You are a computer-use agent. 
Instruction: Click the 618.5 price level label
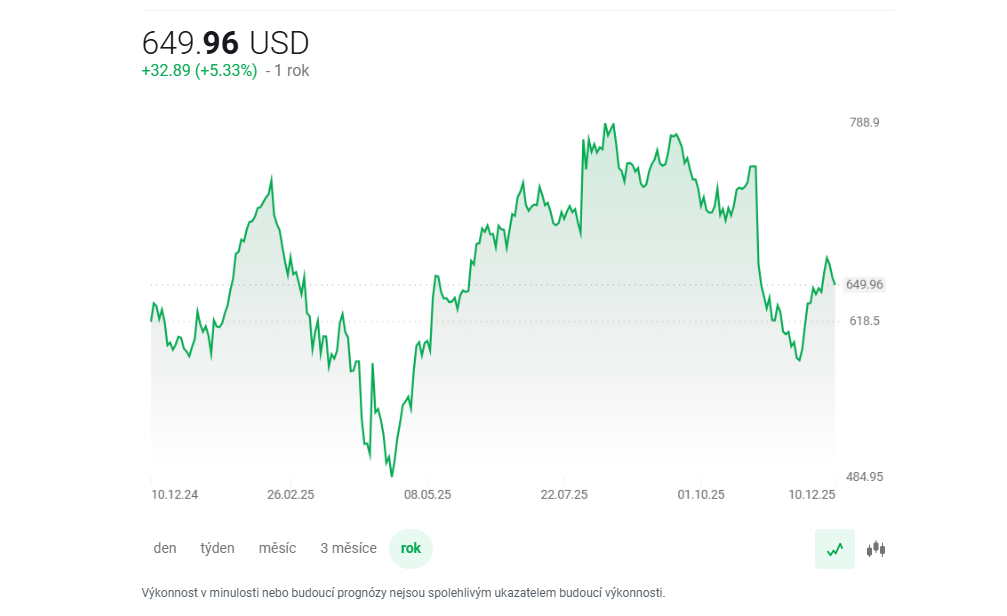click(864, 321)
